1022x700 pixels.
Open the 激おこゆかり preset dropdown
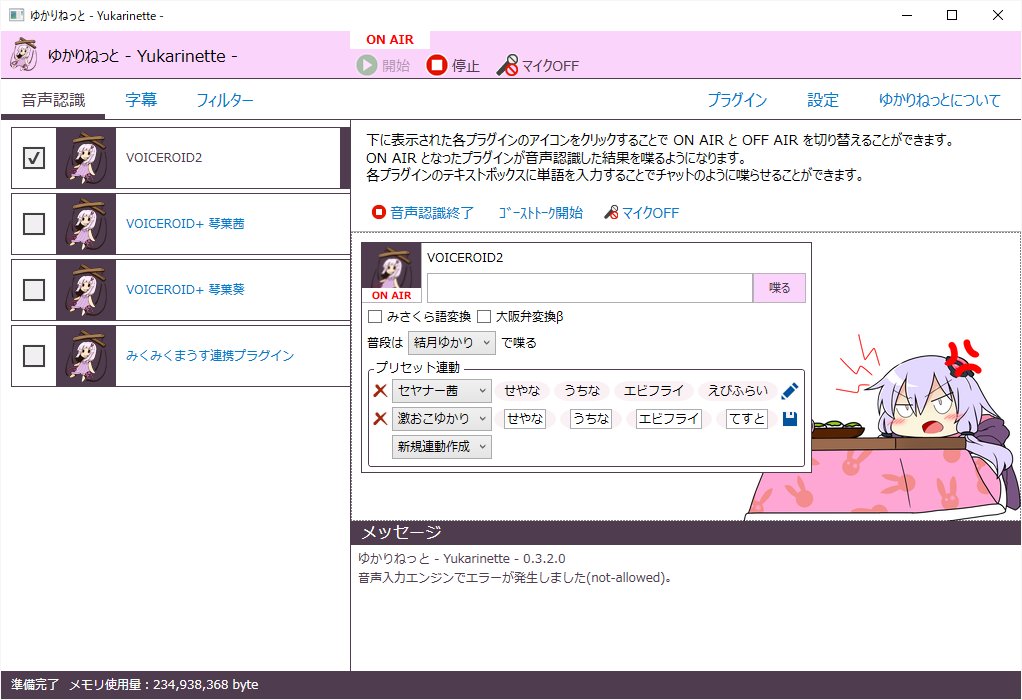tap(441, 418)
